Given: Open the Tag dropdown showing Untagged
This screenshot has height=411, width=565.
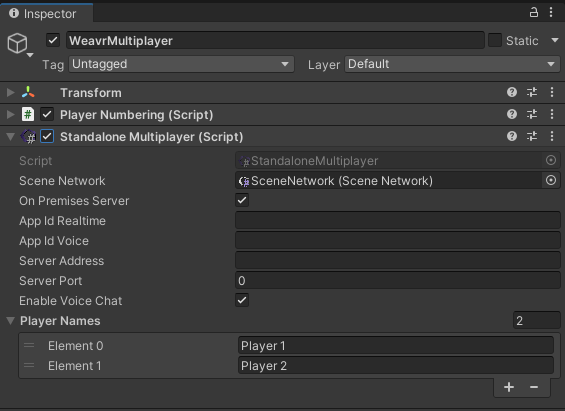Looking at the screenshot, I should pos(181,64).
